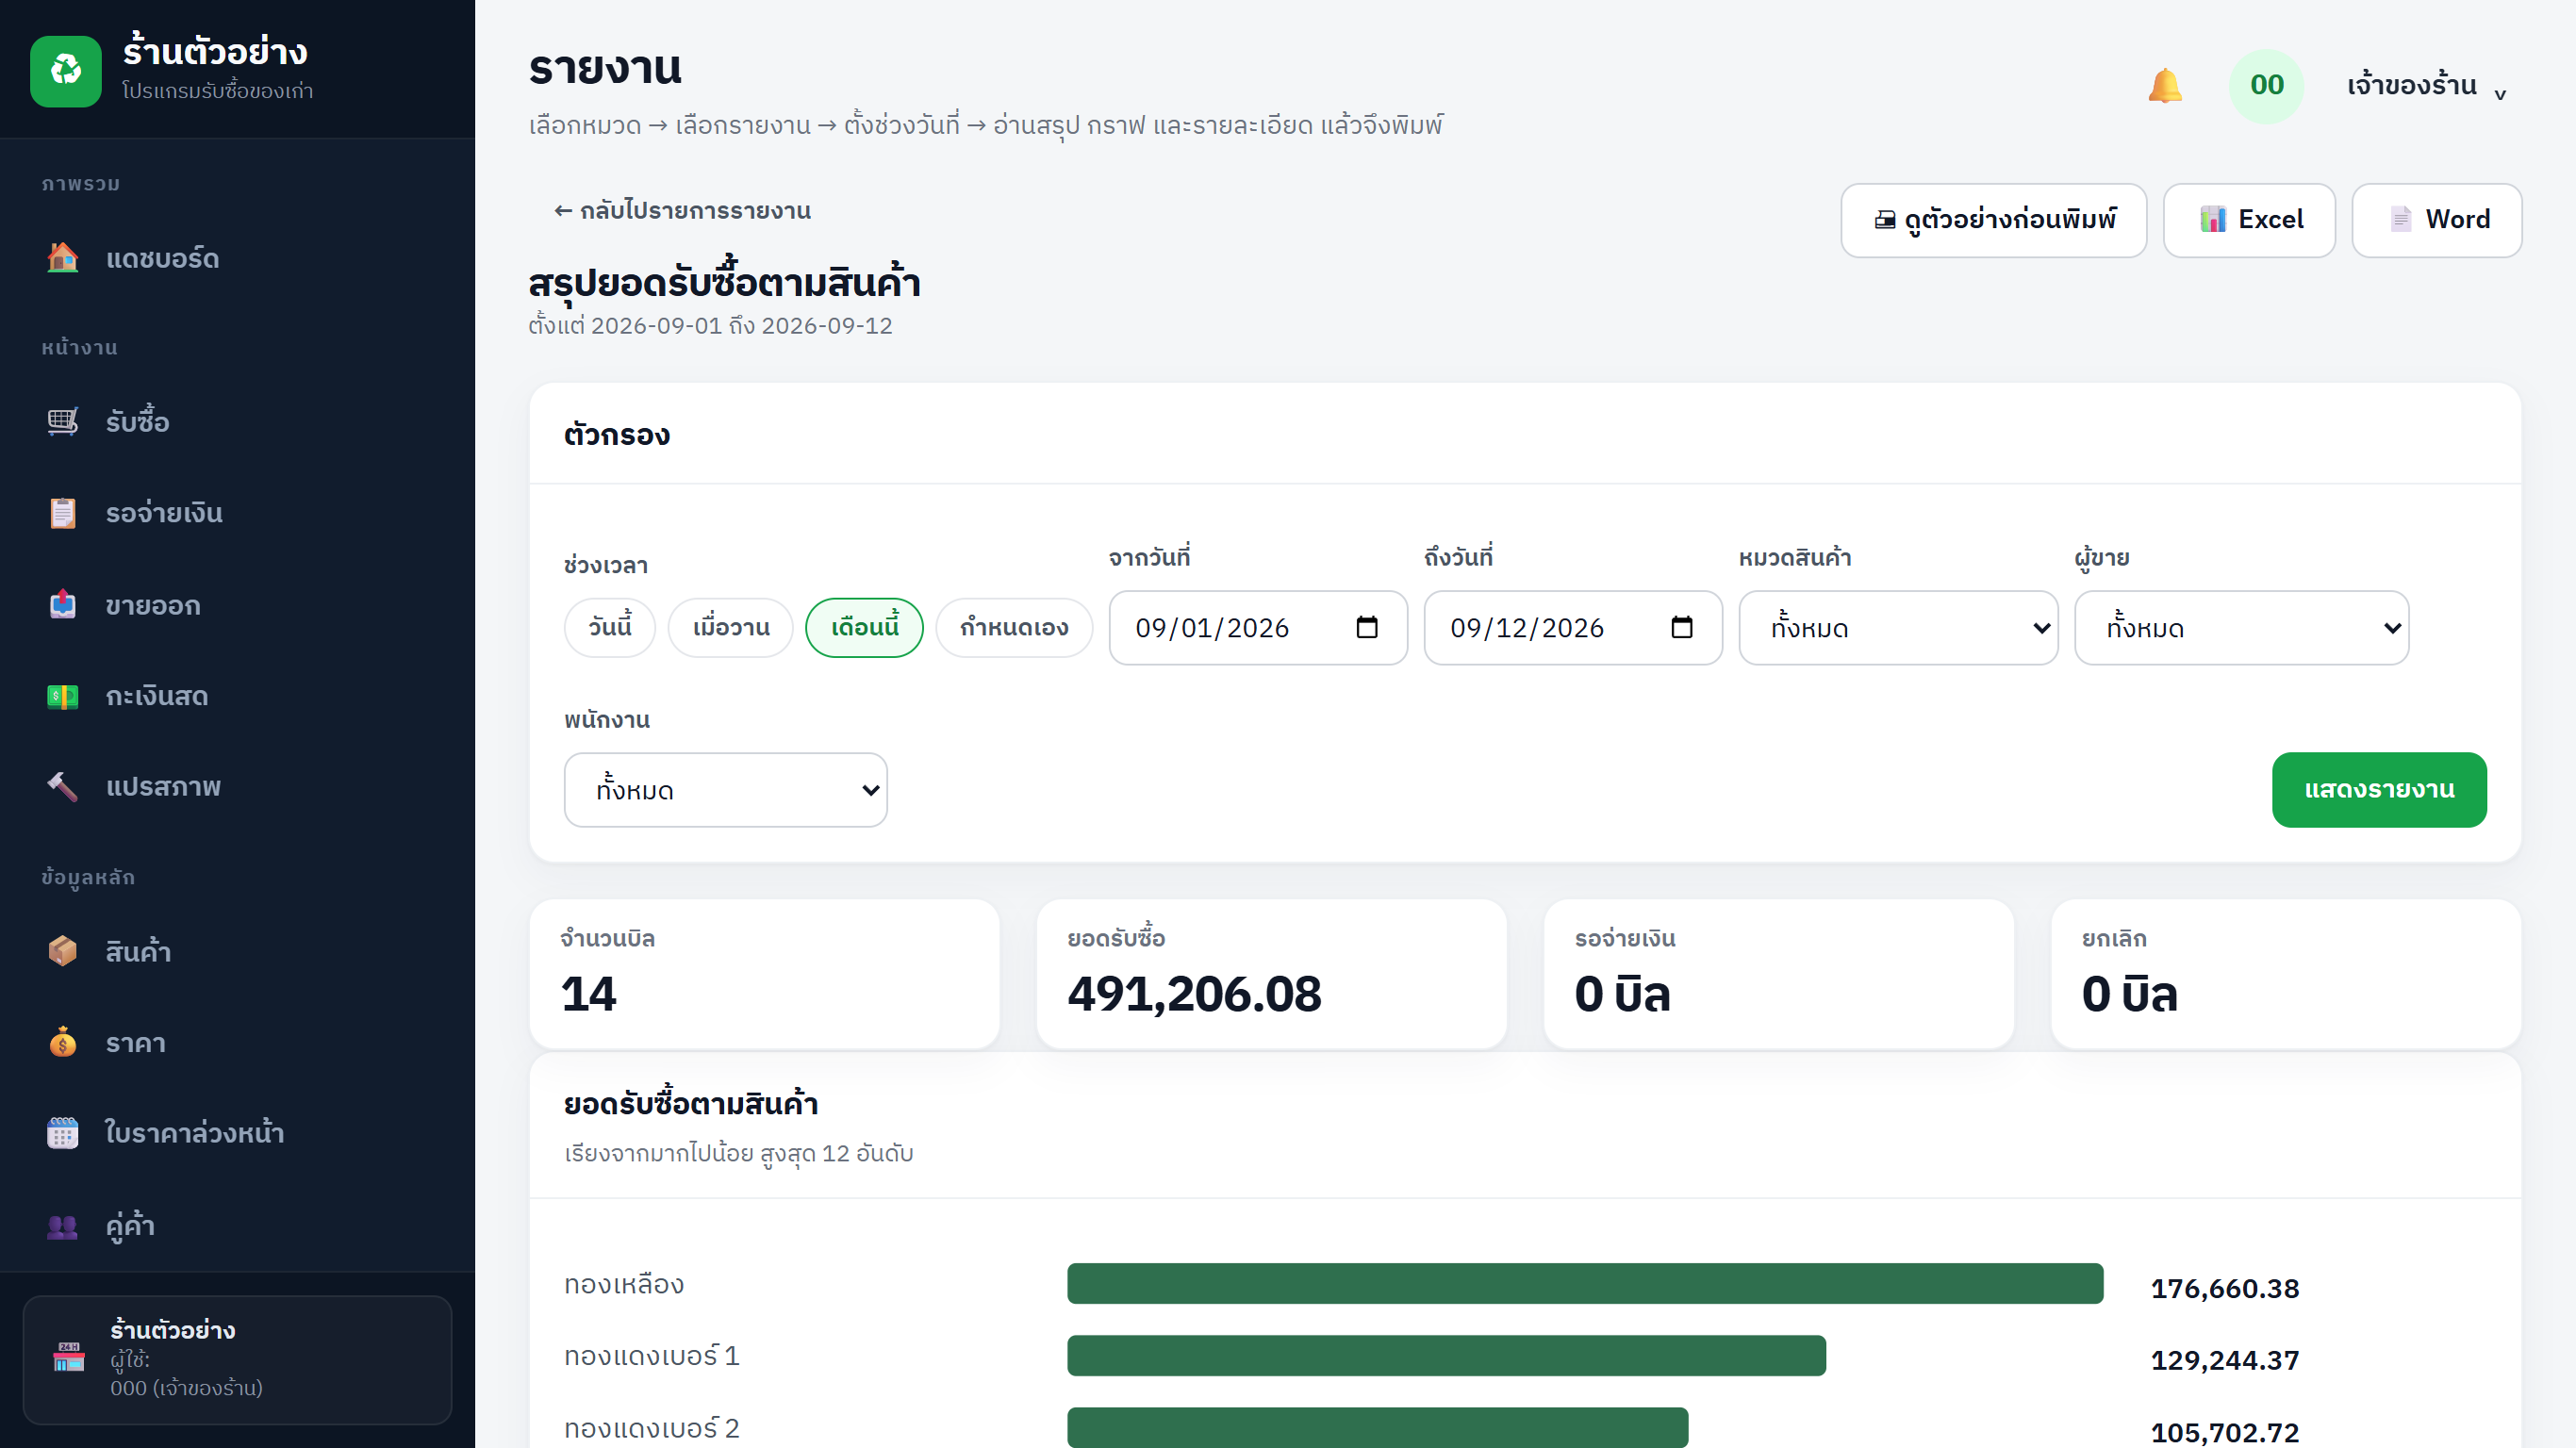Click the จำนวนบิล summary card
2576x1448 pixels.
(764, 974)
